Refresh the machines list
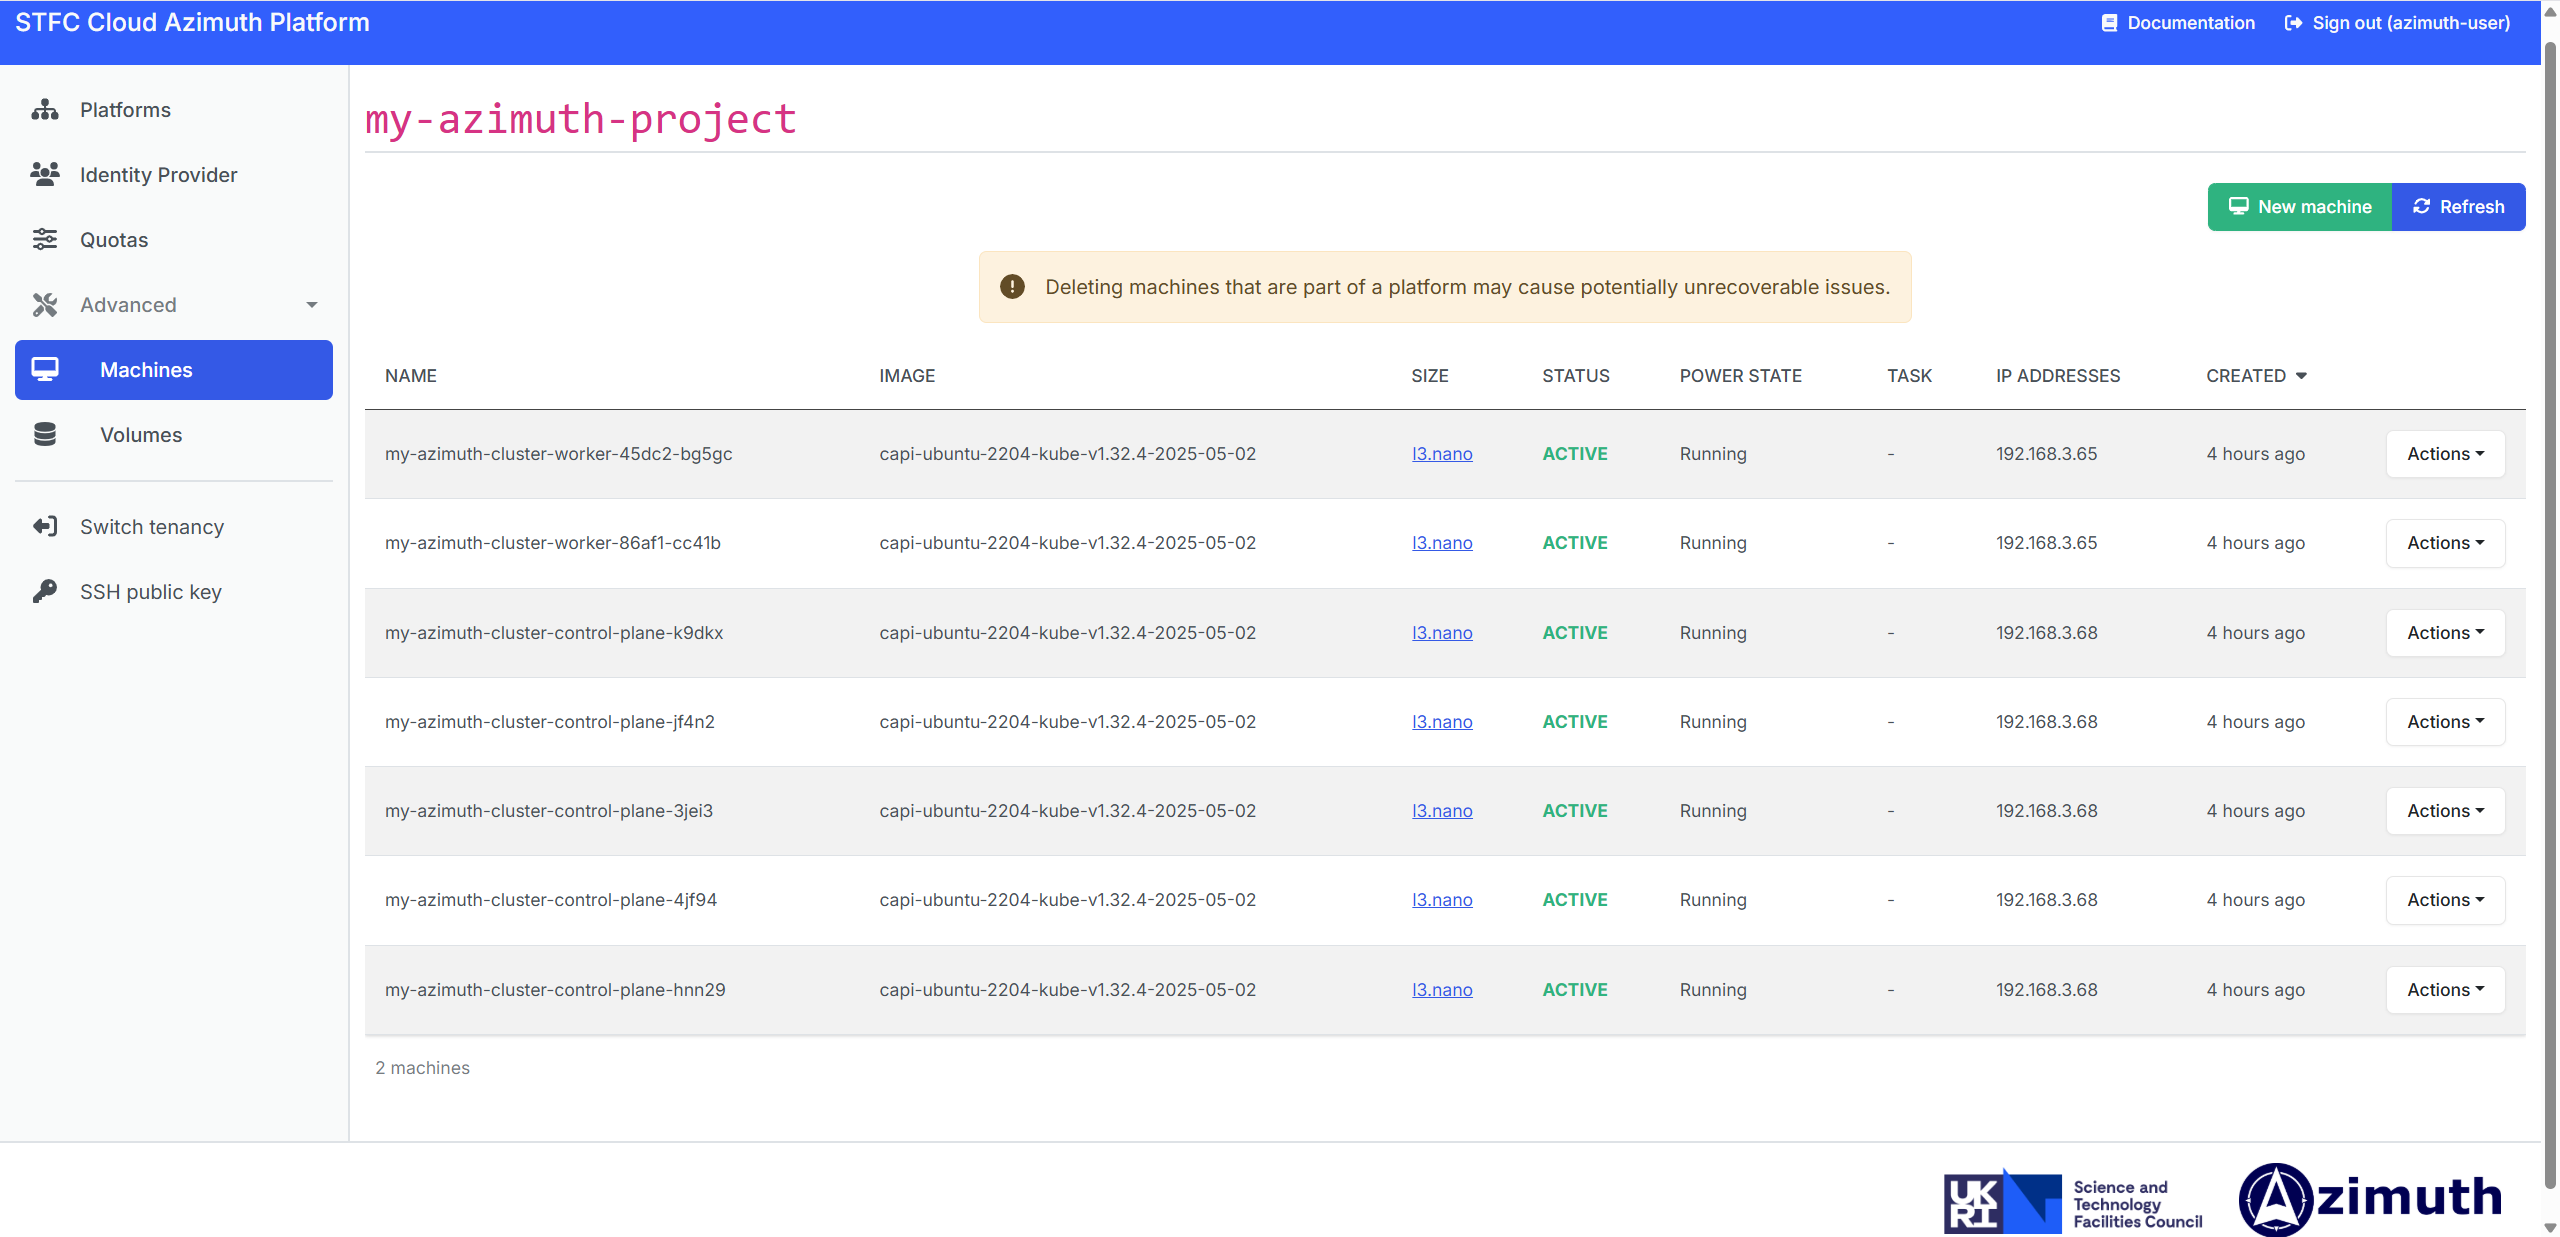This screenshot has width=2560, height=1237. 2458,207
